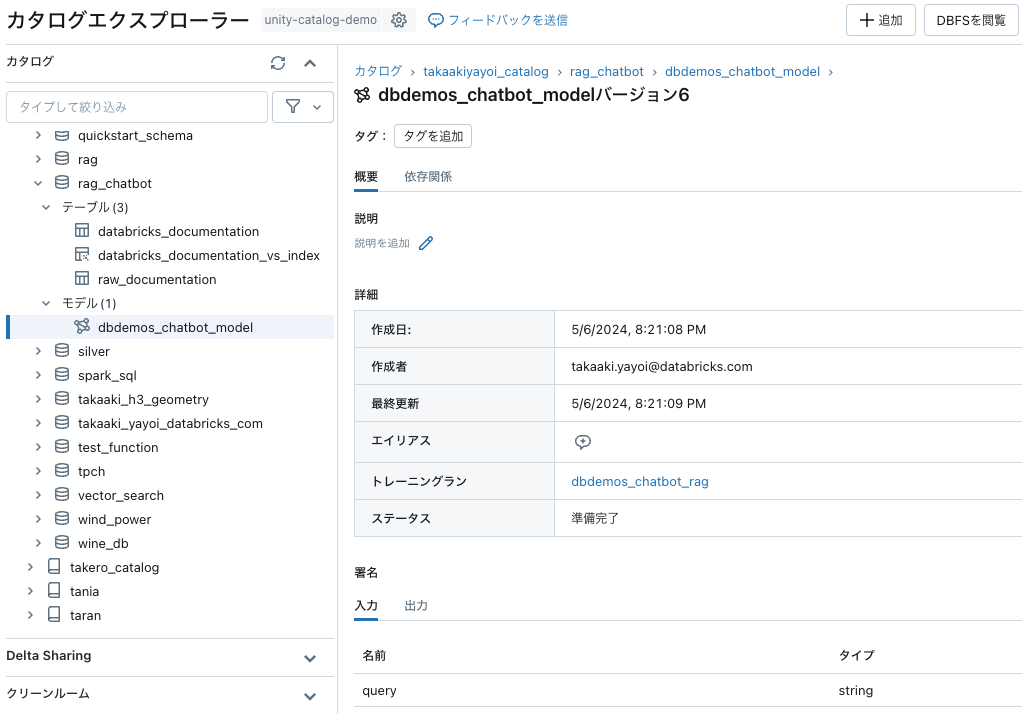This screenshot has width=1022, height=714.
Task: Click the vector_search schema icon
Action: click(x=62, y=495)
